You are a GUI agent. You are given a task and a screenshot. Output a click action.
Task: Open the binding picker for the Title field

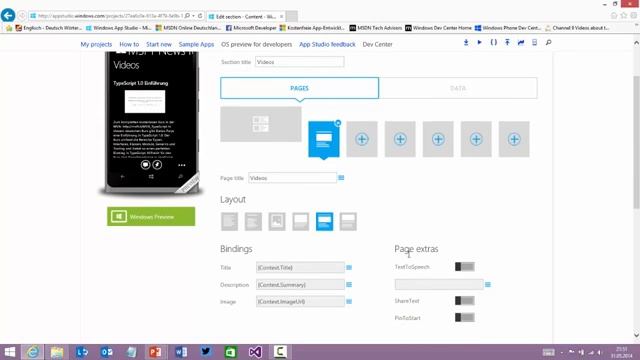coord(349,267)
